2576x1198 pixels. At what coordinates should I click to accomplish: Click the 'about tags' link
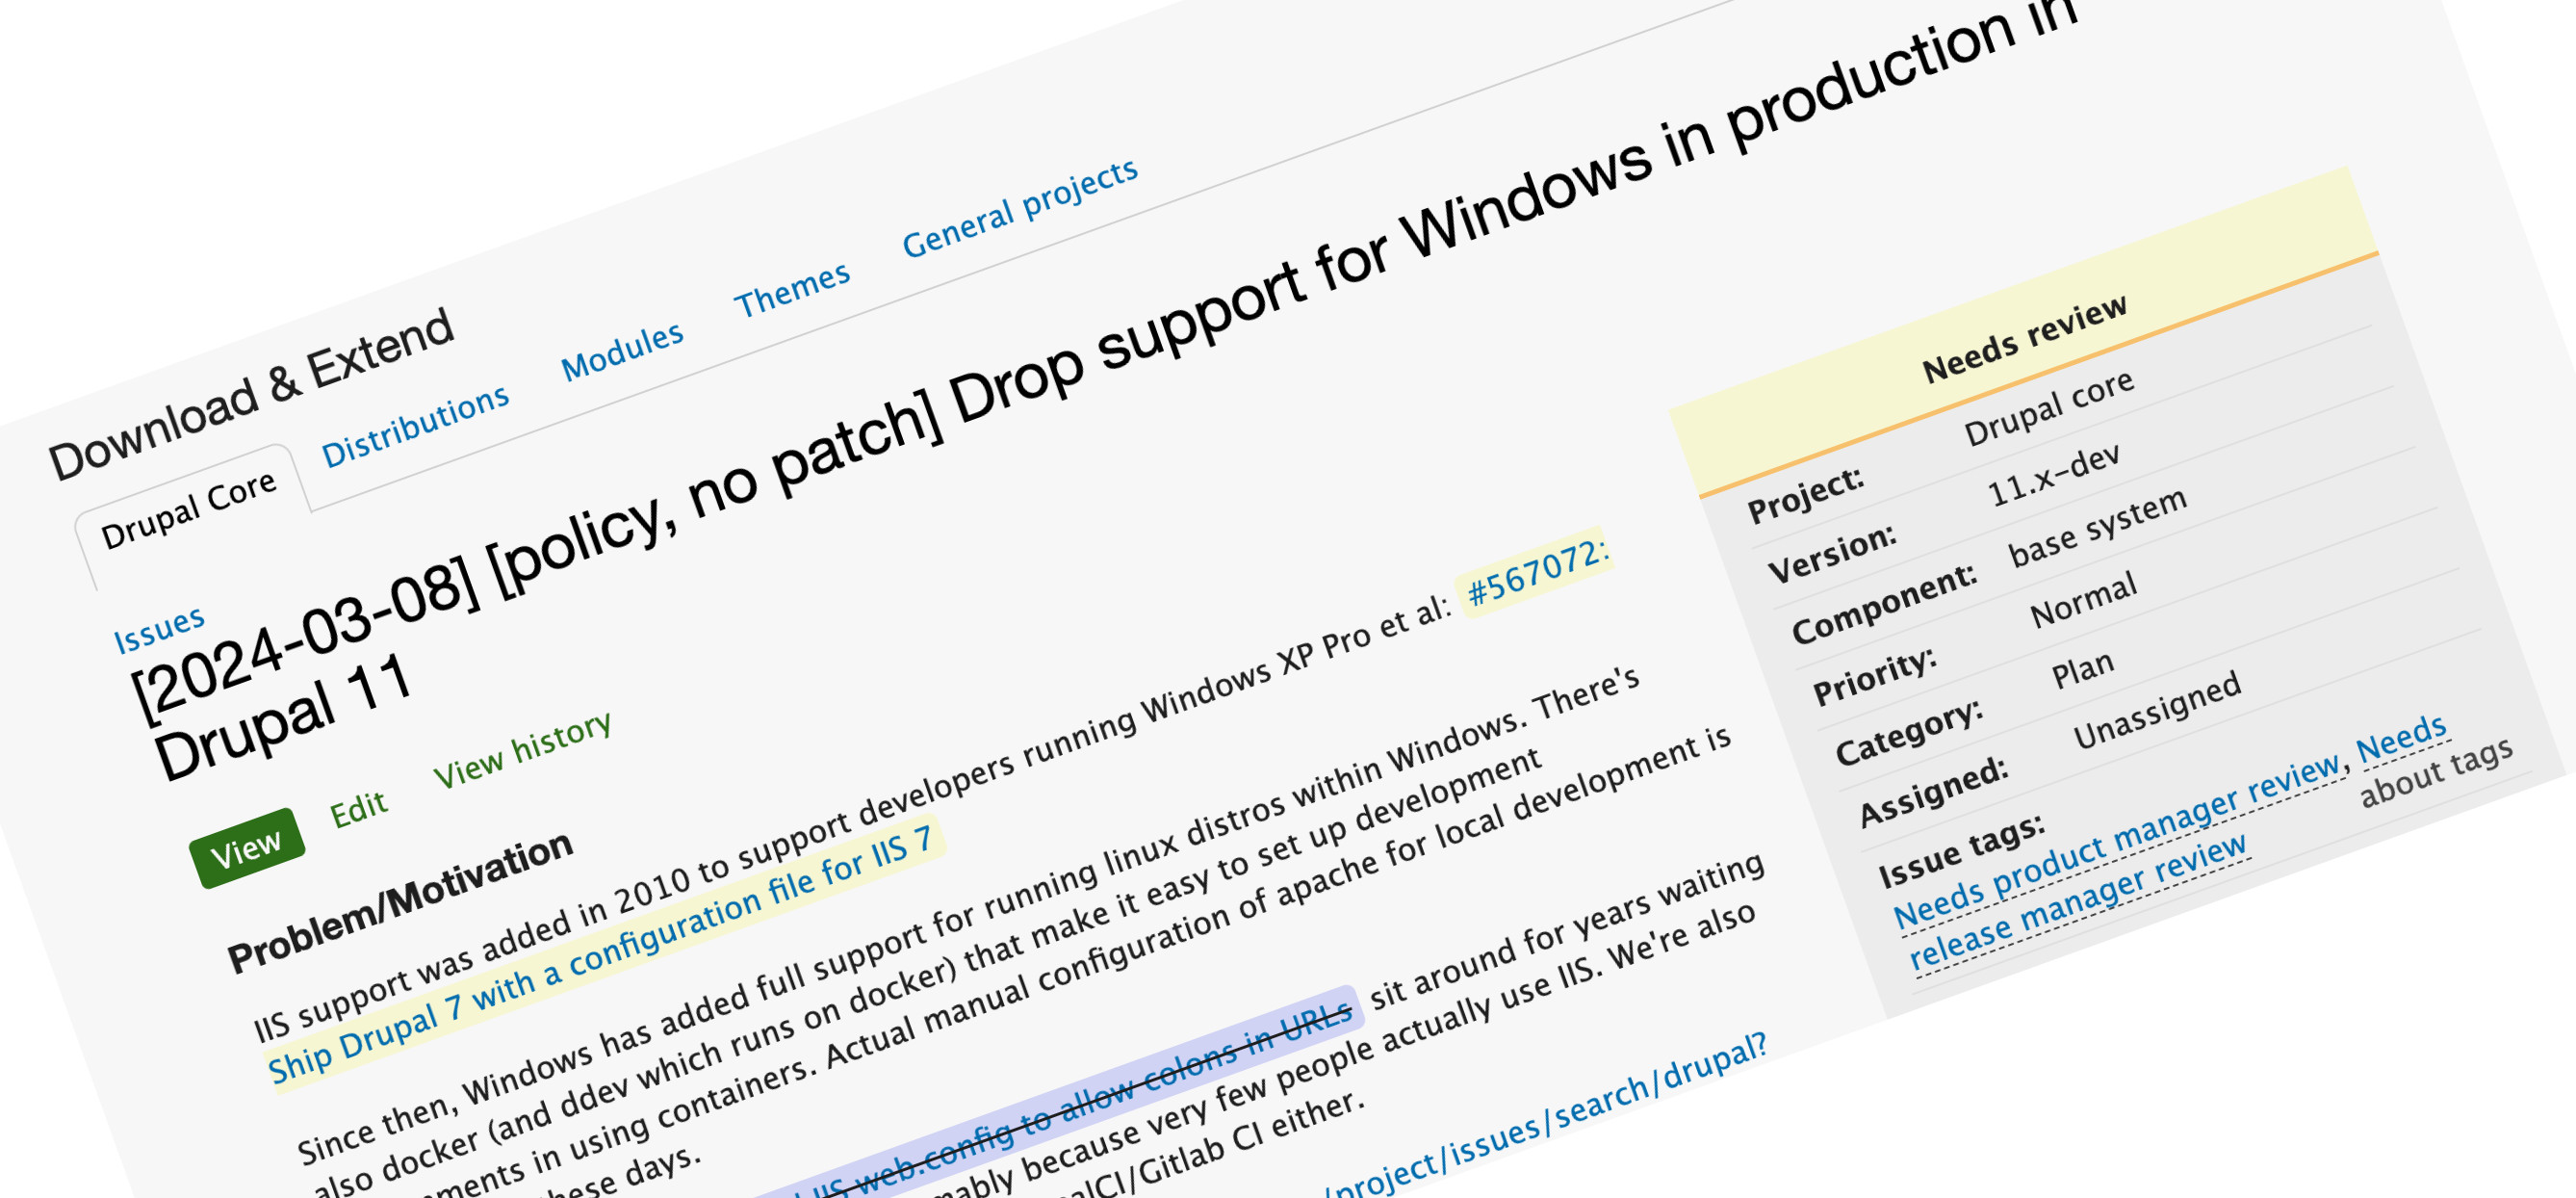pyautogui.click(x=2436, y=772)
